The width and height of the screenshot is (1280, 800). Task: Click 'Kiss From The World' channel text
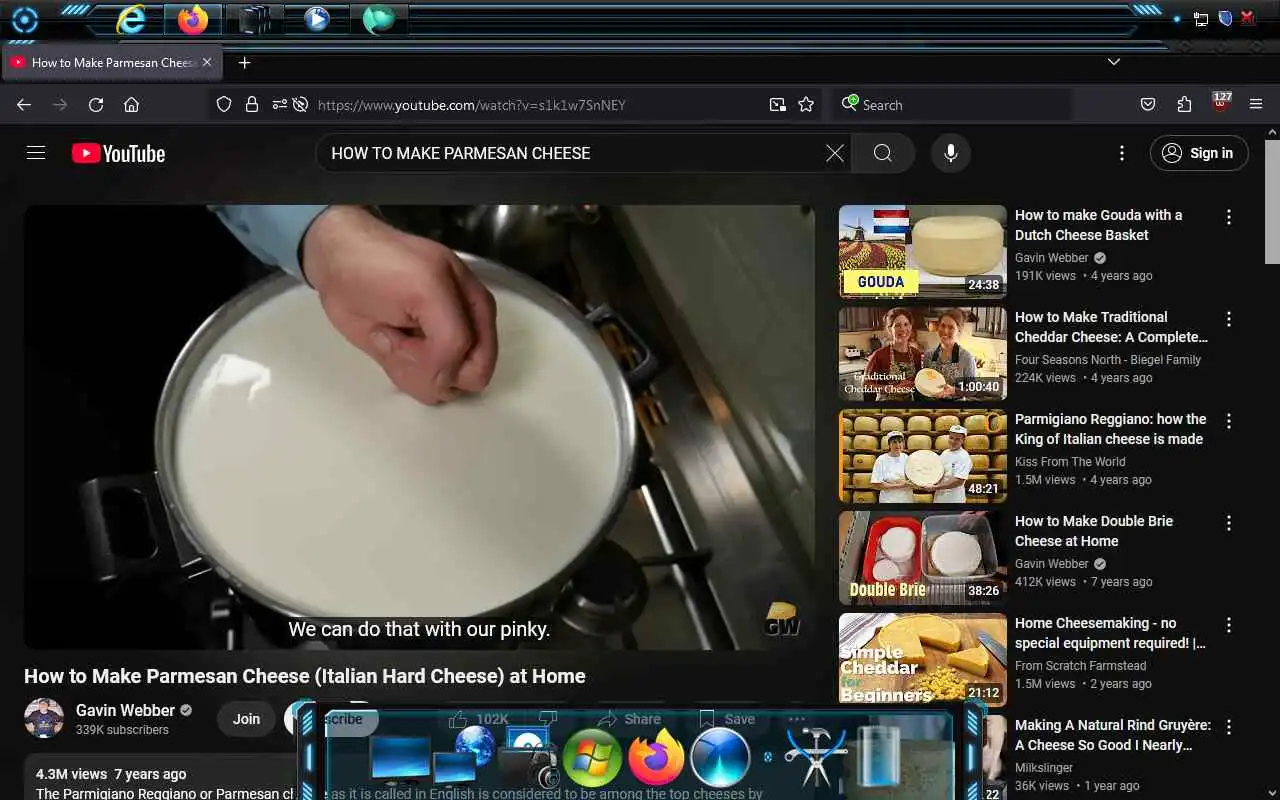click(x=1070, y=462)
